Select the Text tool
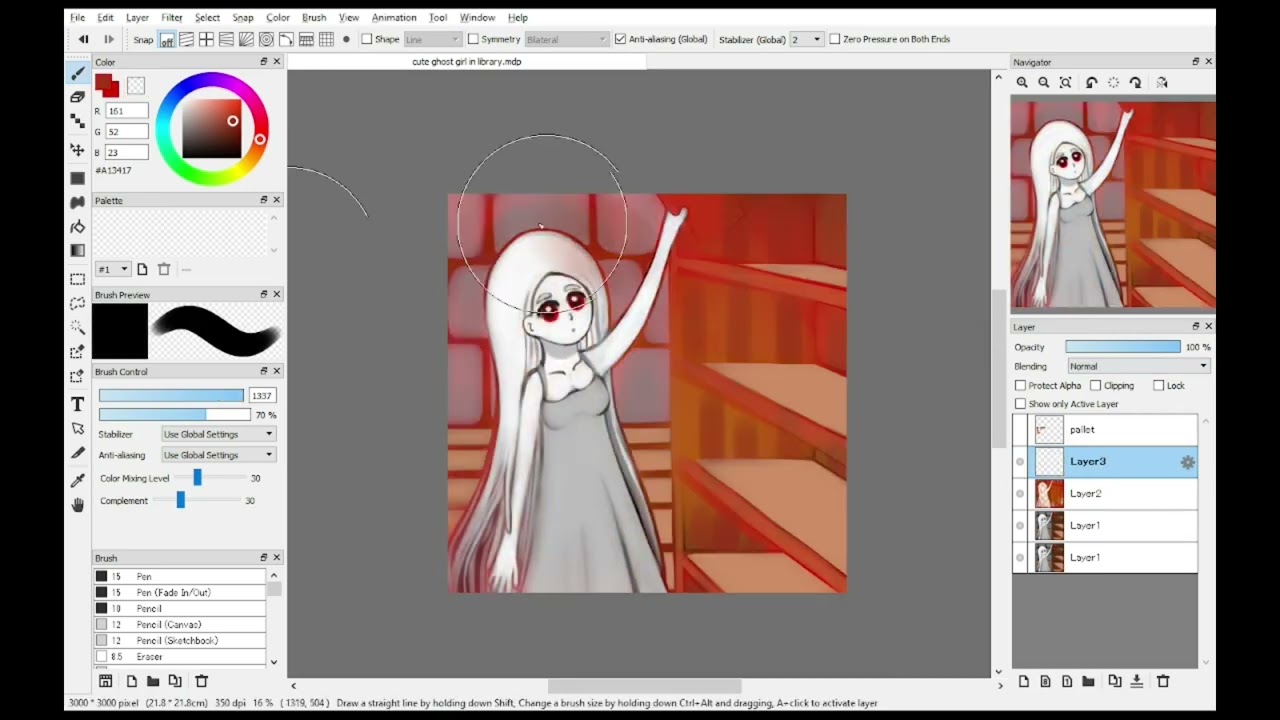 77,404
